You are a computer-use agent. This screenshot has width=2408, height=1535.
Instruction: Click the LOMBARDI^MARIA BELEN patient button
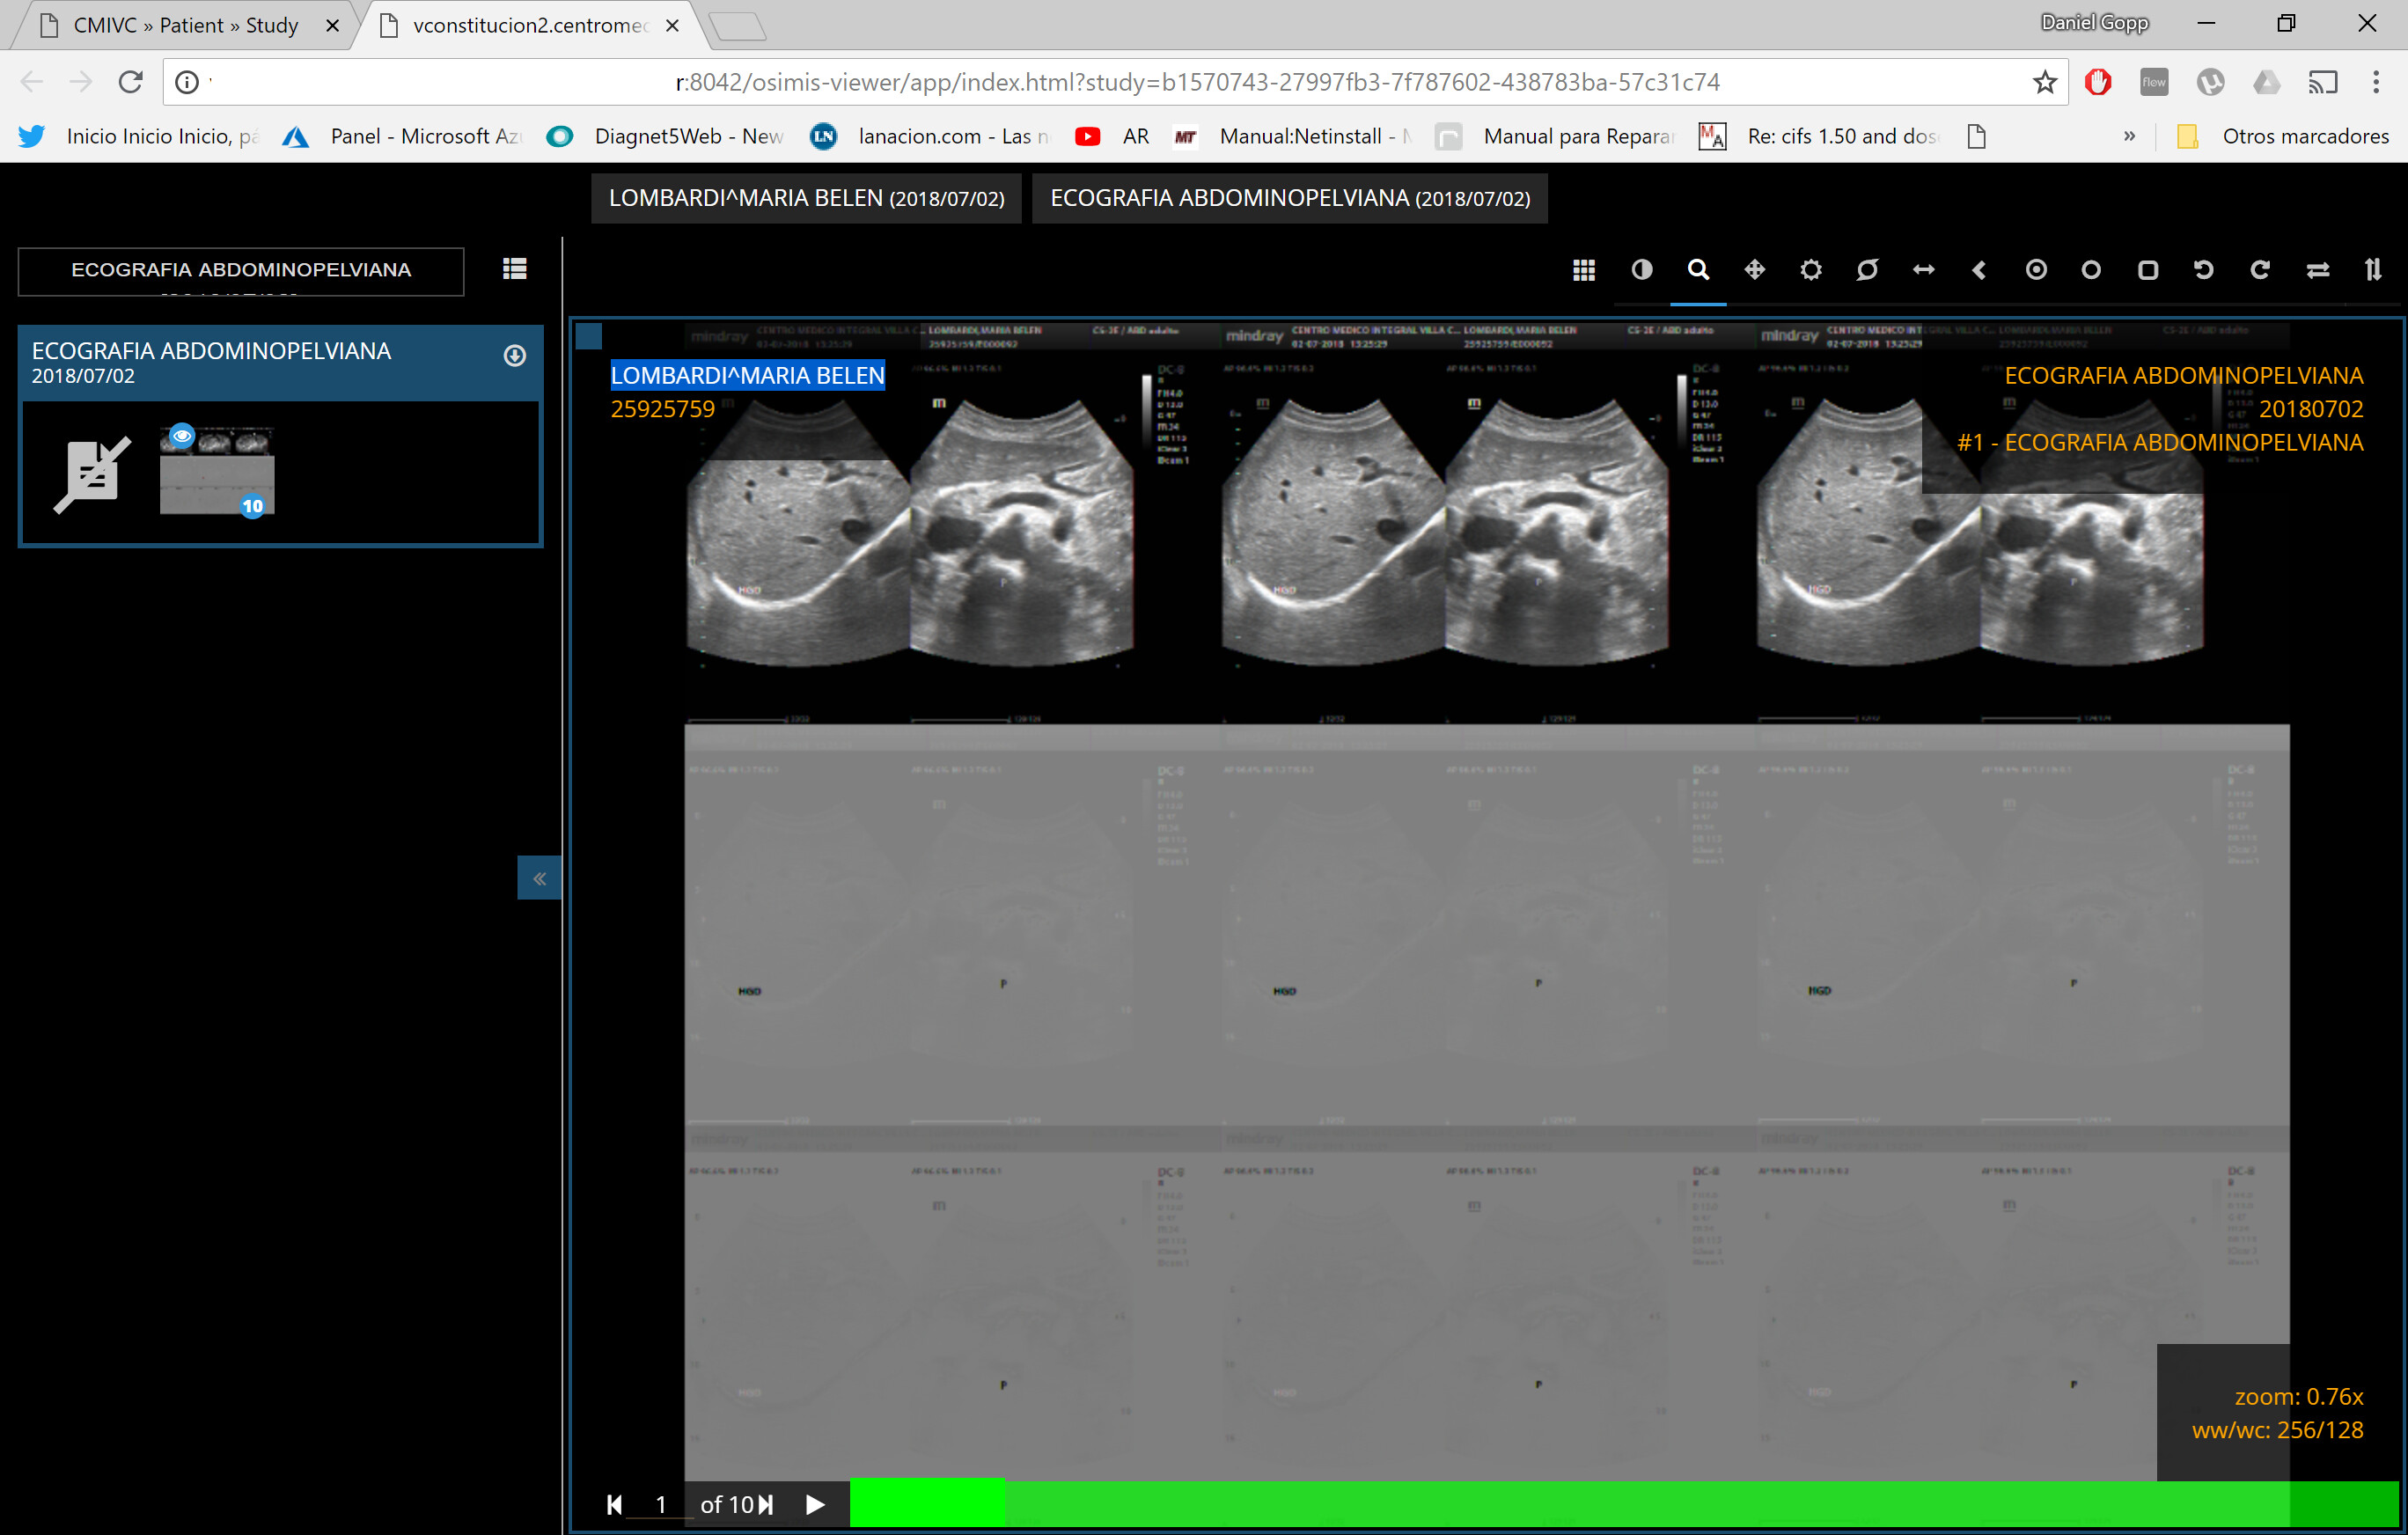806,198
